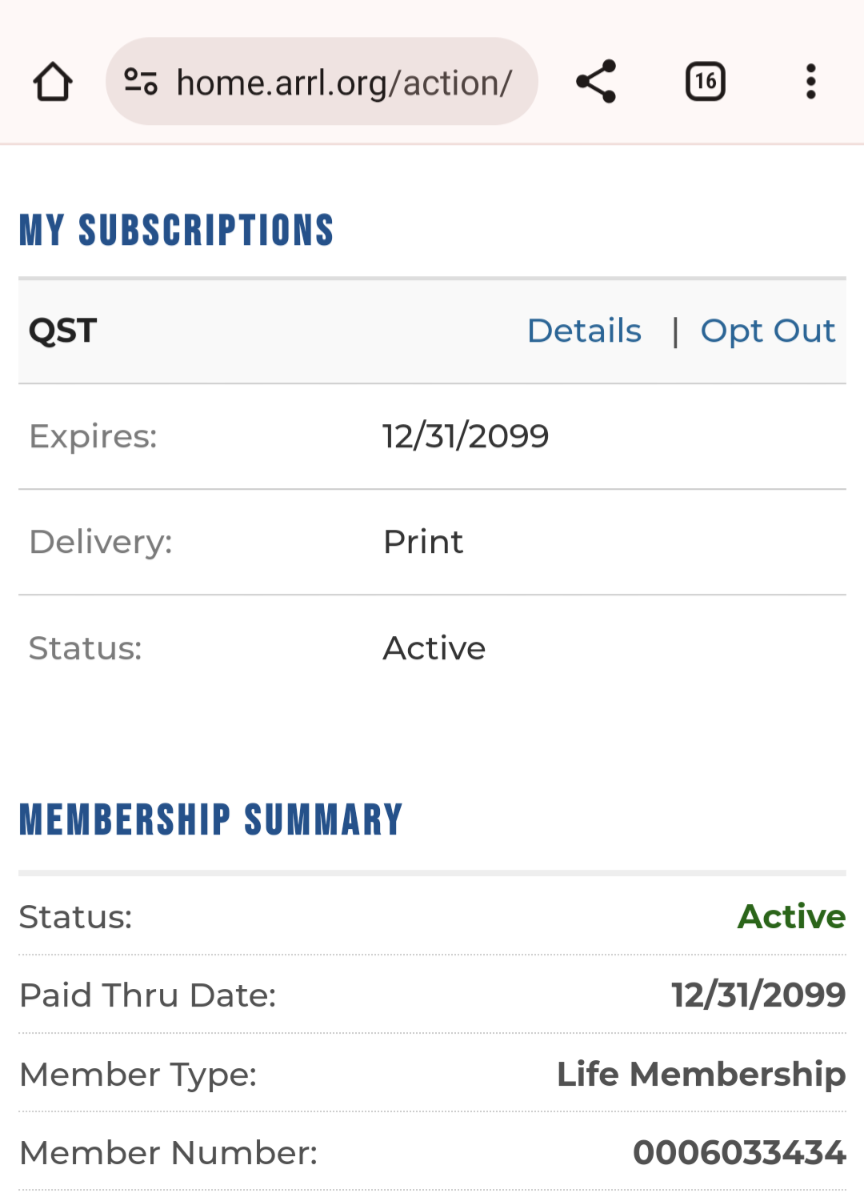The height and width of the screenshot is (1203, 864).
Task: Select the QST subscription title
Action: [62, 331]
